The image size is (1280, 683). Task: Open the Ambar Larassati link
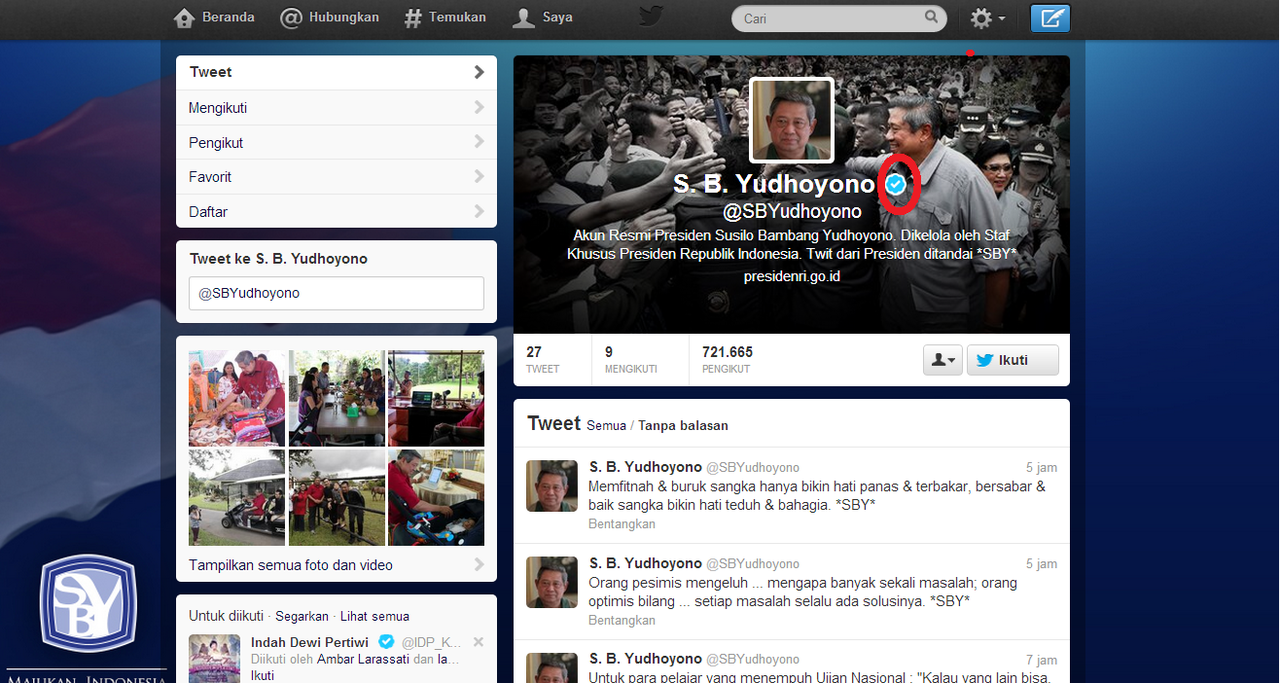[363, 659]
